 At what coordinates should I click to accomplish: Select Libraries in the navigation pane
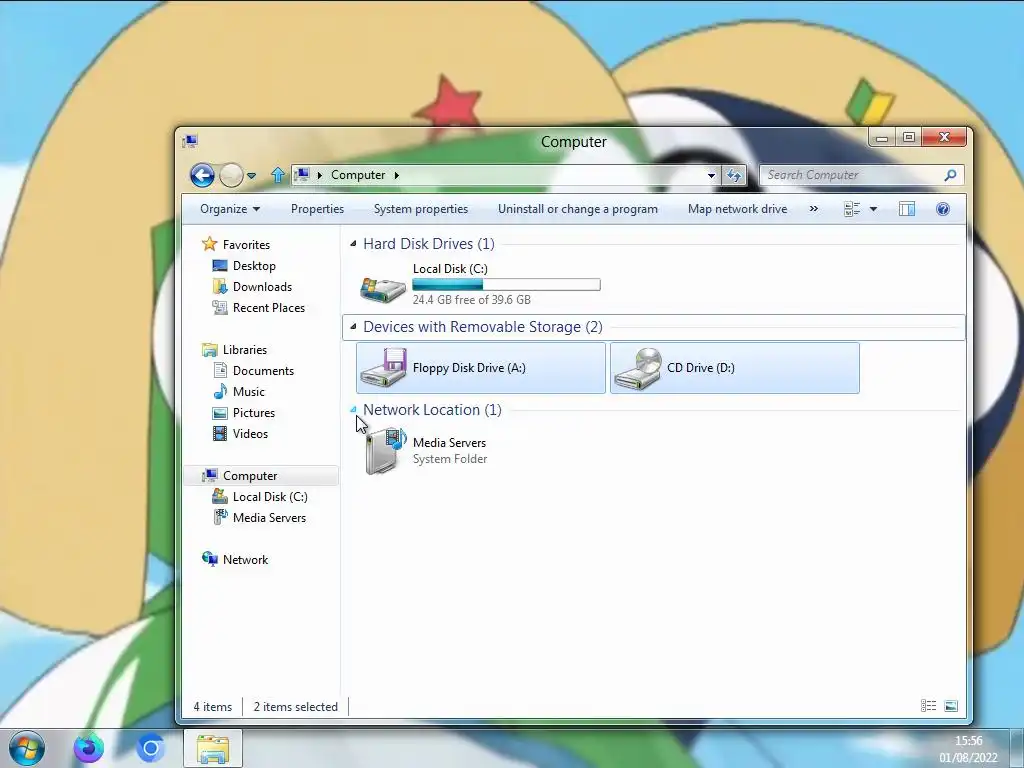[244, 349]
